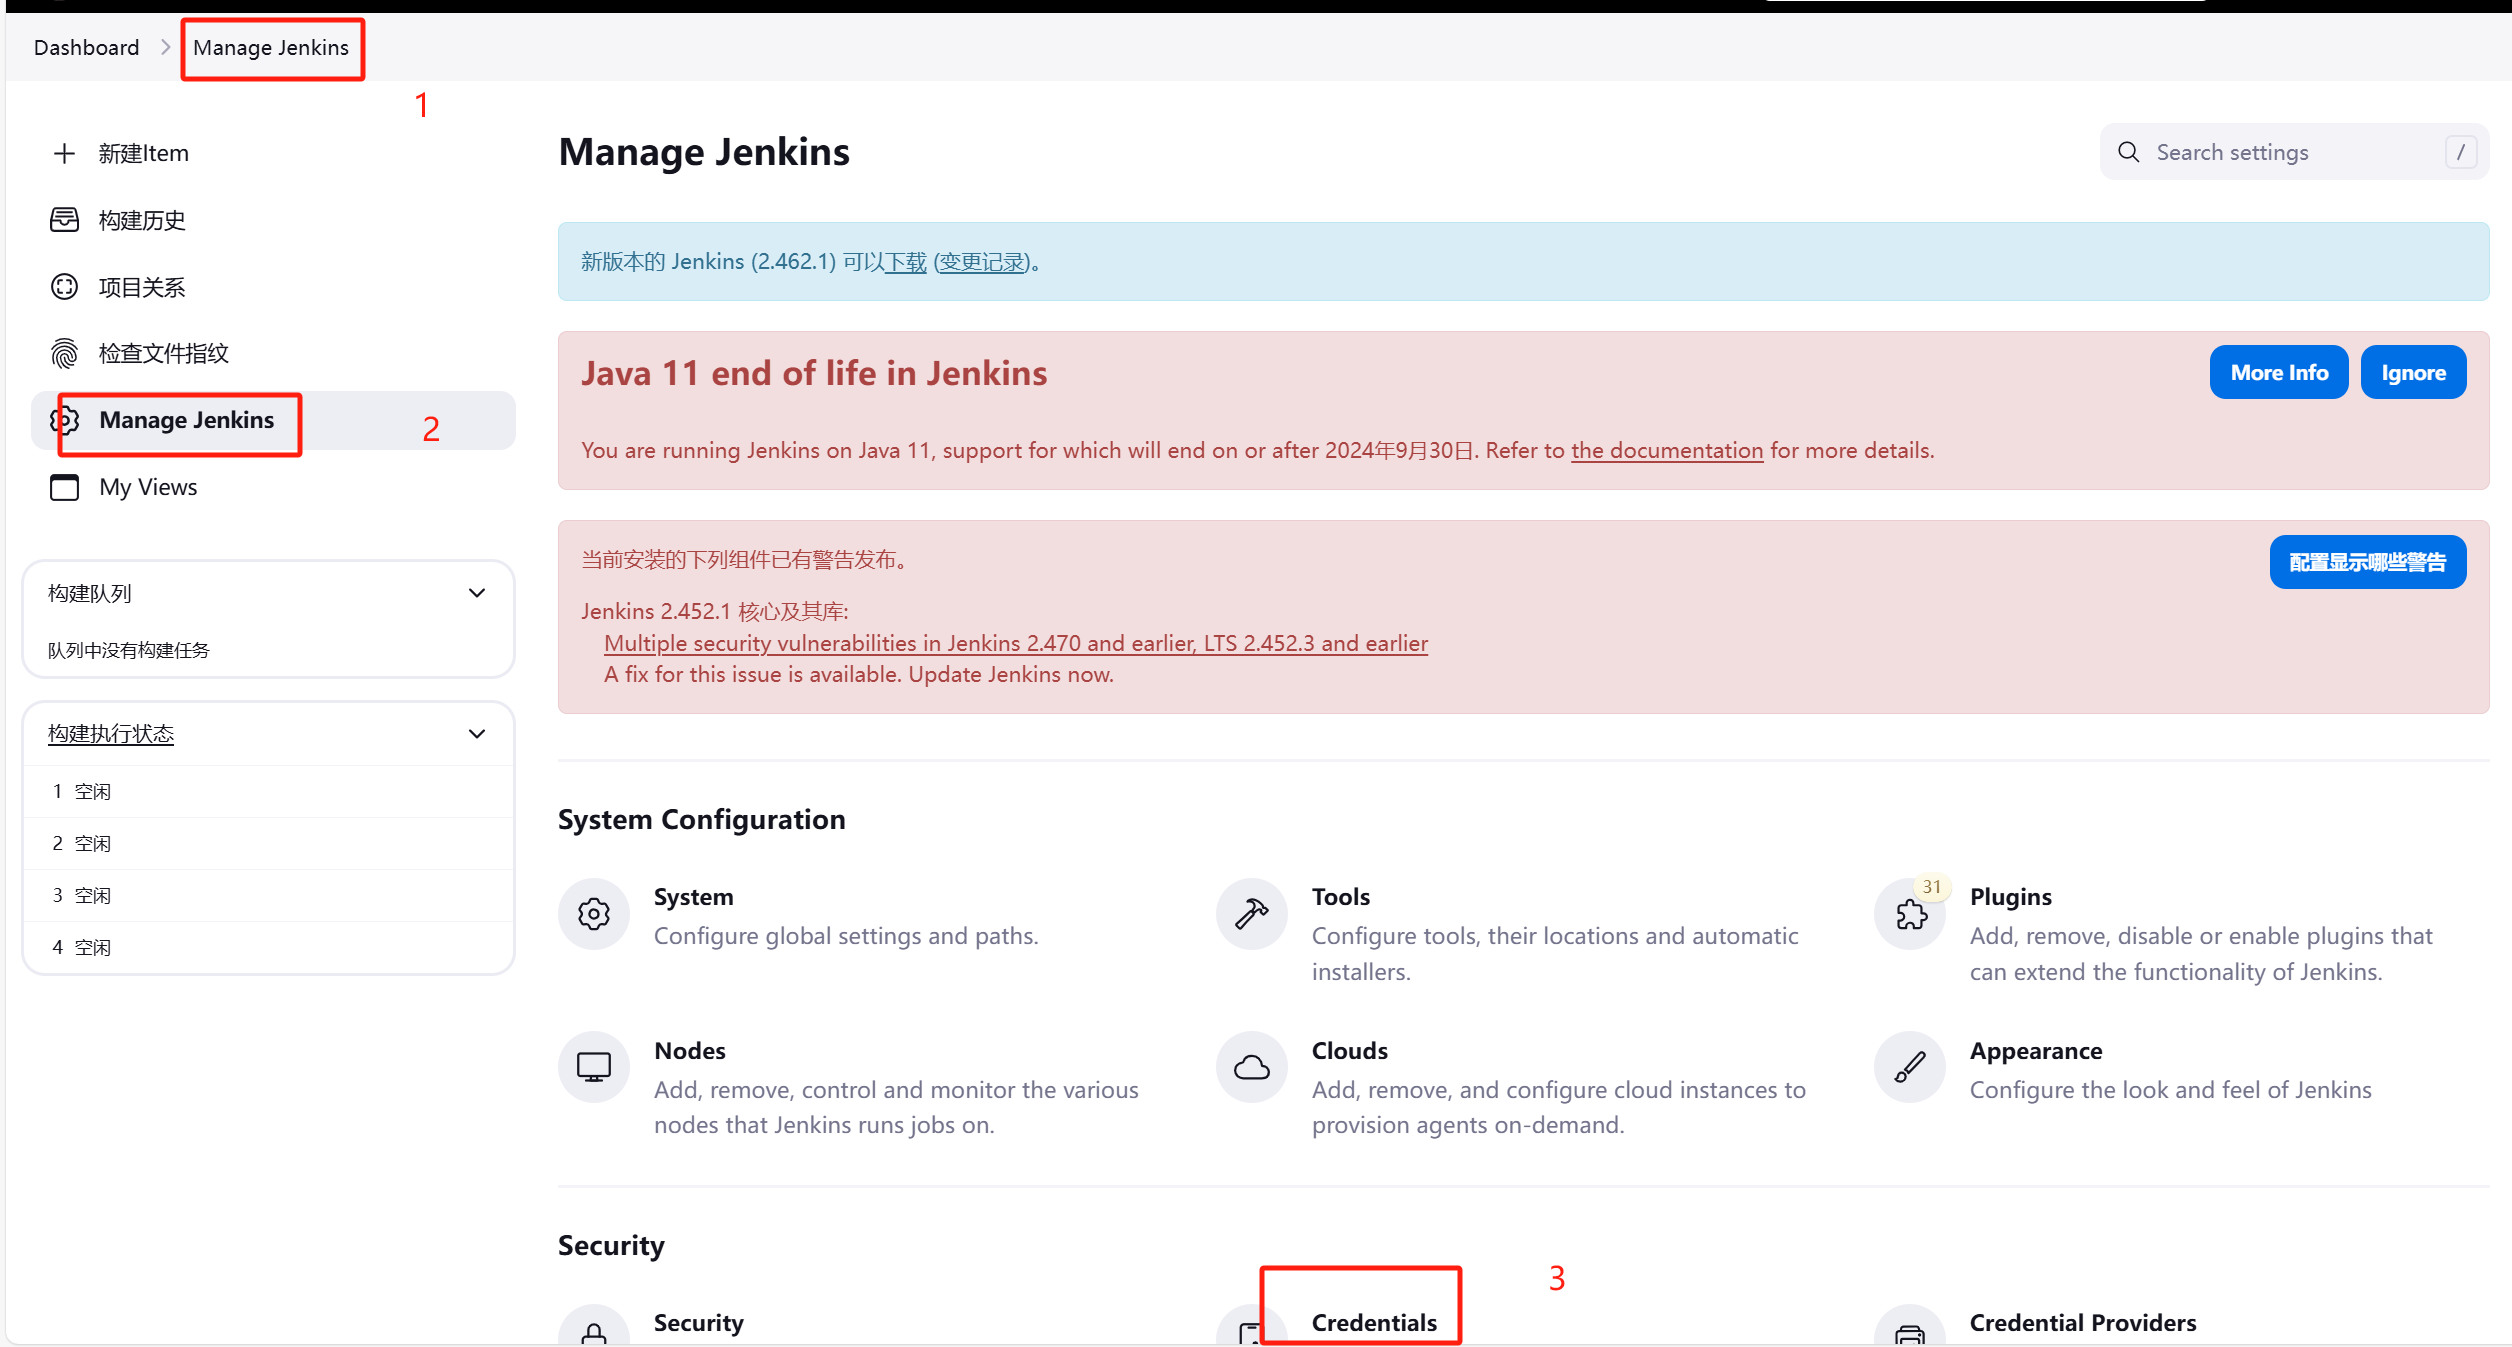Image resolution: width=2512 pixels, height=1347 pixels.
Task: Click the System Configuration heading
Action: tap(702, 820)
